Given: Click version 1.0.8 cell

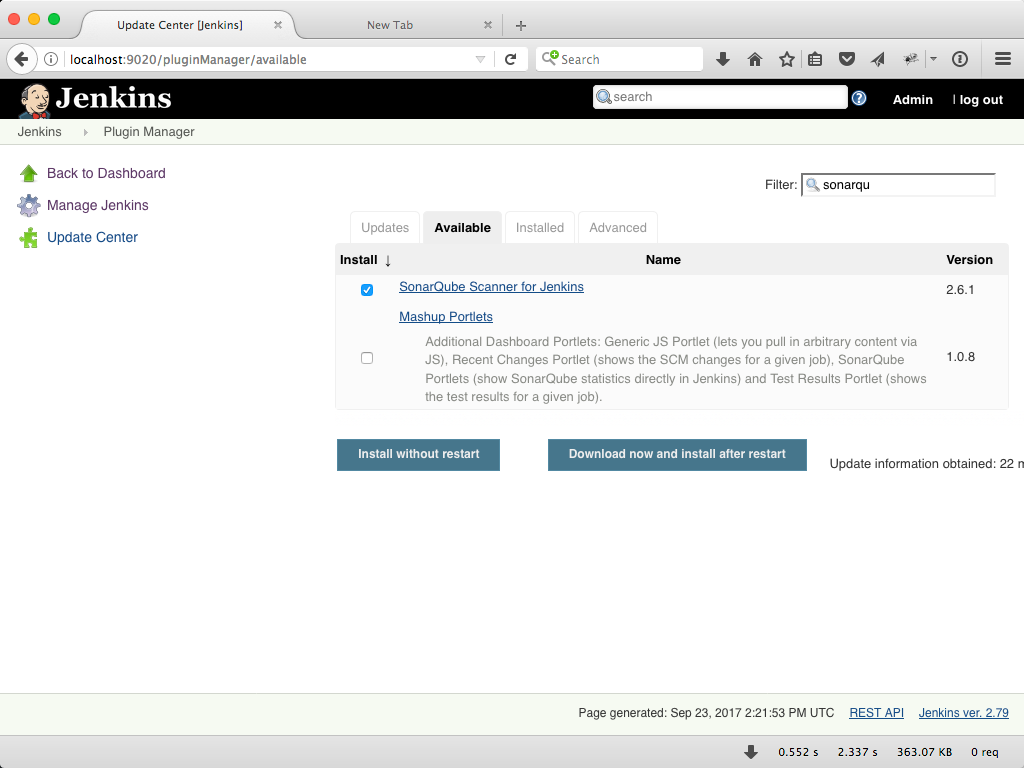Looking at the screenshot, I should [x=961, y=357].
